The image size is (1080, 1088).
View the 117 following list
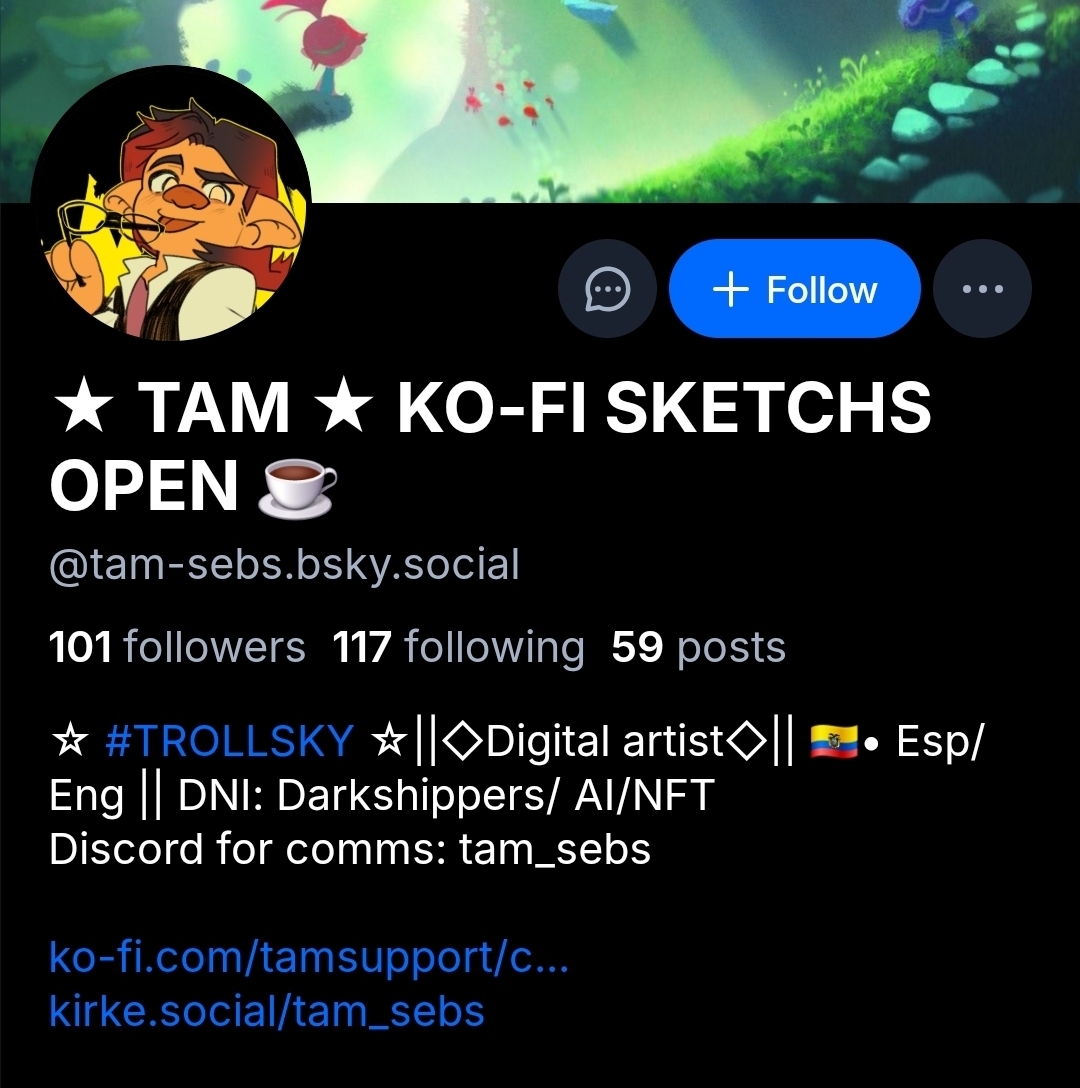coord(458,647)
